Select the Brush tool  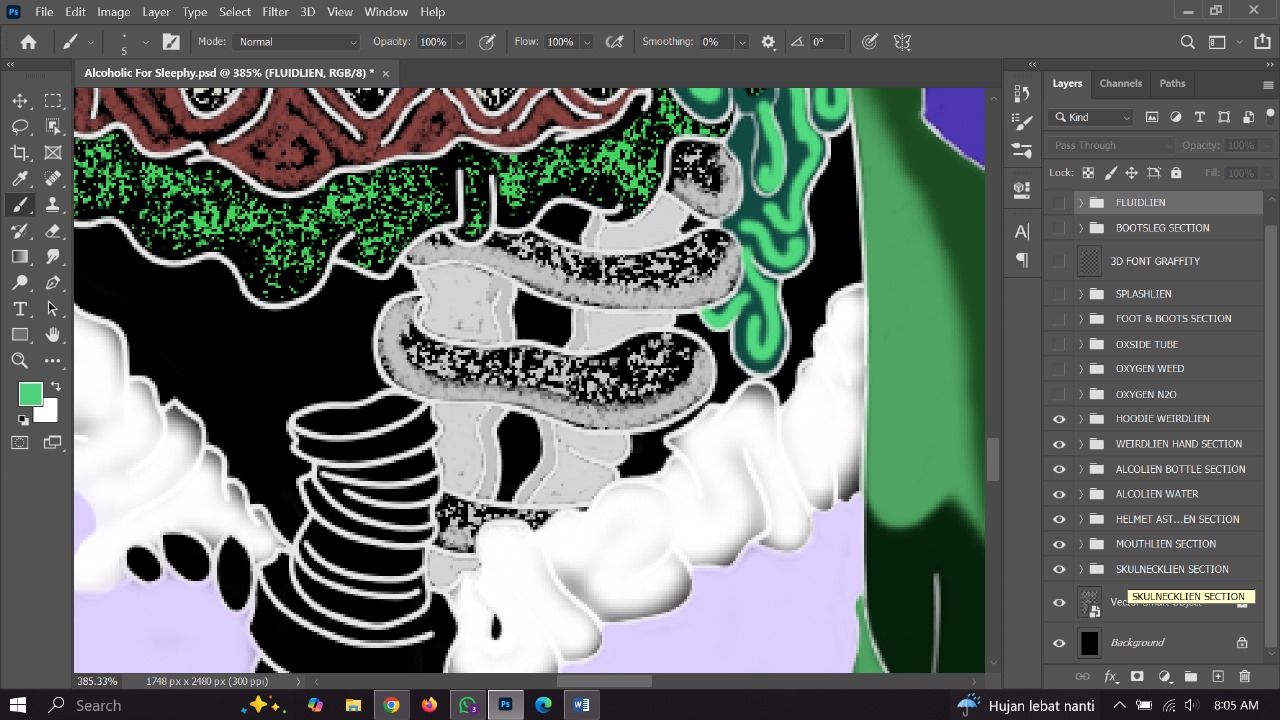pyautogui.click(x=20, y=205)
